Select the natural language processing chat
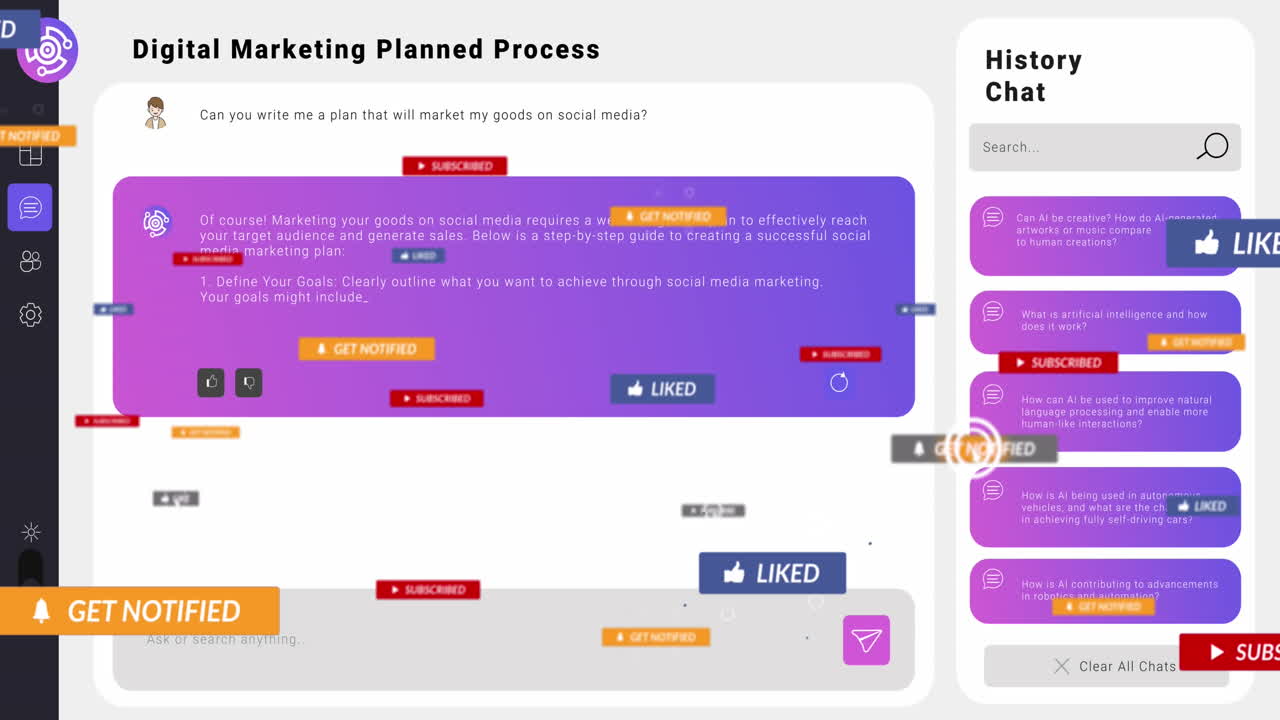The image size is (1280, 720). pos(1105,411)
